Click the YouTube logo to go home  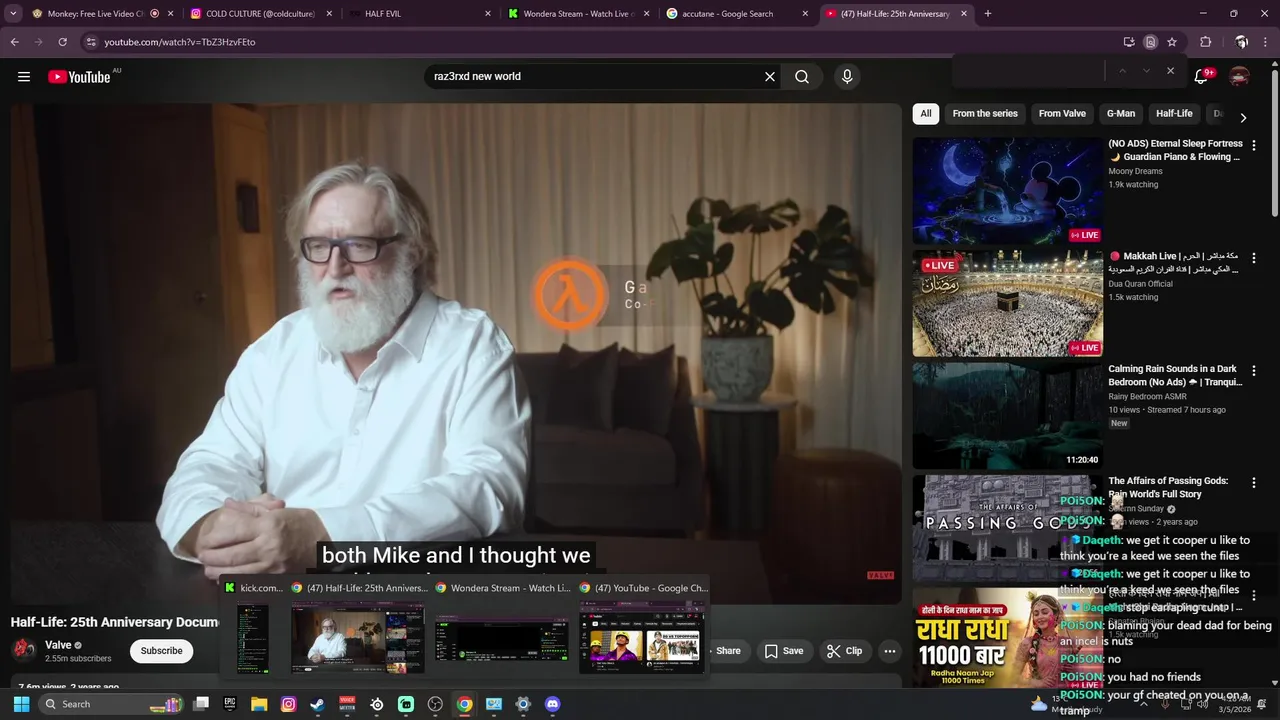point(79,77)
